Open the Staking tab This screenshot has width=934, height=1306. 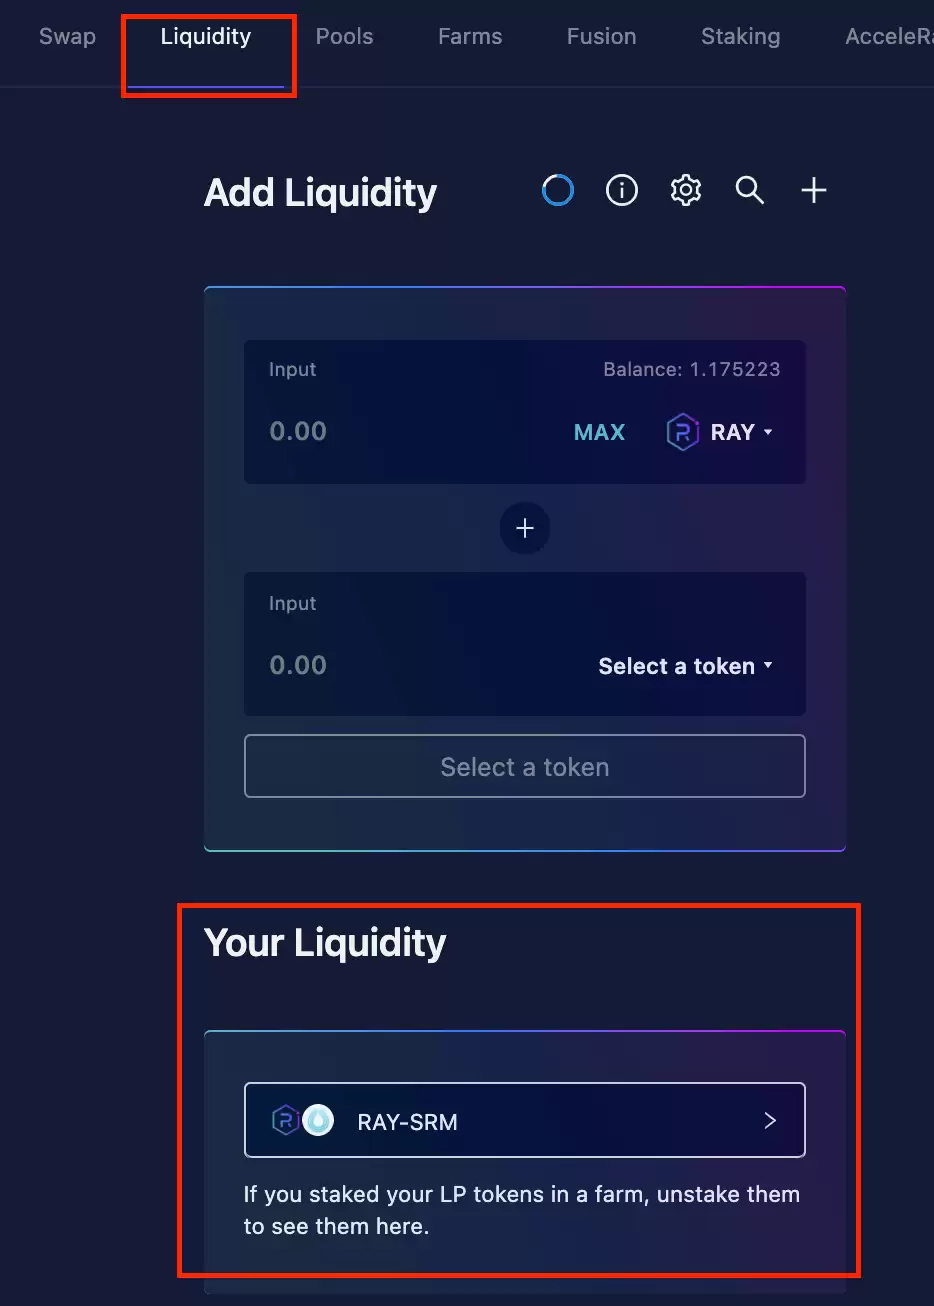pyautogui.click(x=740, y=37)
